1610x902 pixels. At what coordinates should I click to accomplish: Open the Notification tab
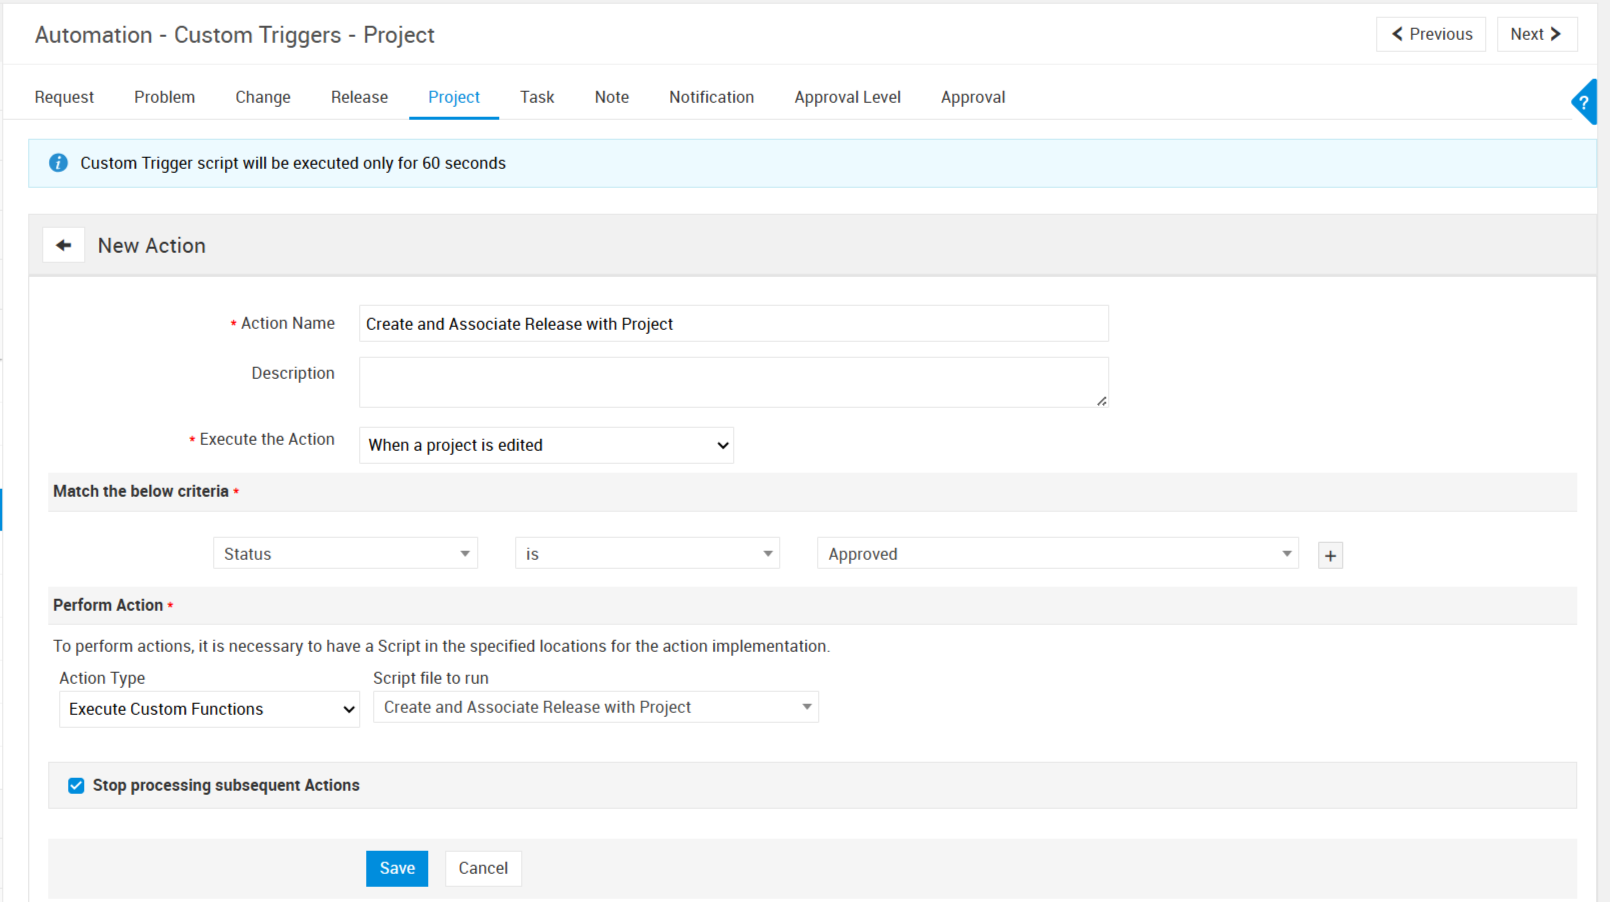(711, 97)
